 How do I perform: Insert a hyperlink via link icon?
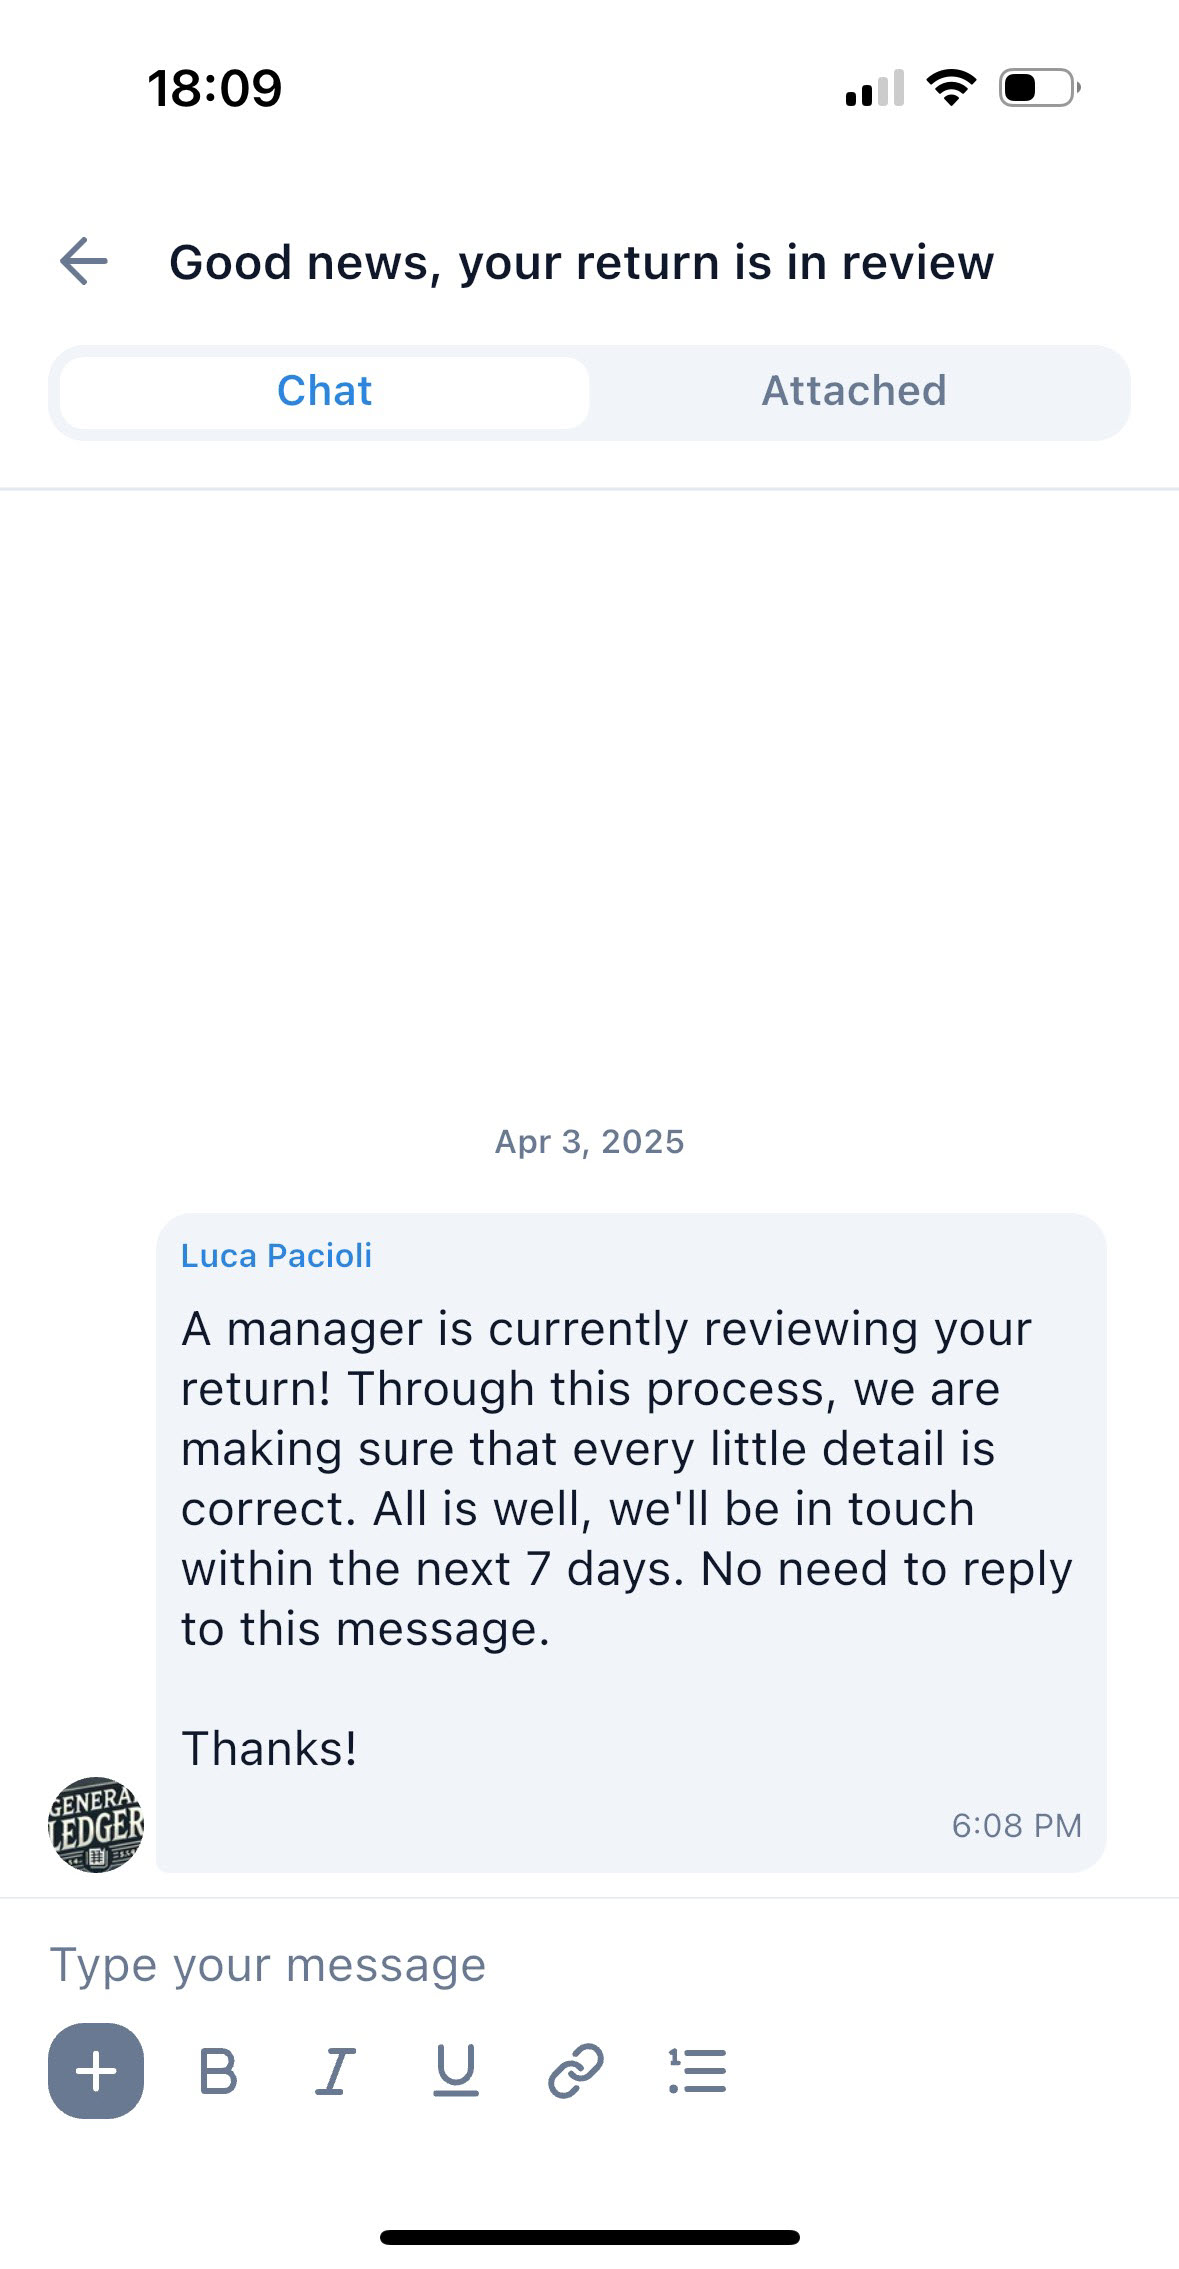click(x=576, y=2070)
